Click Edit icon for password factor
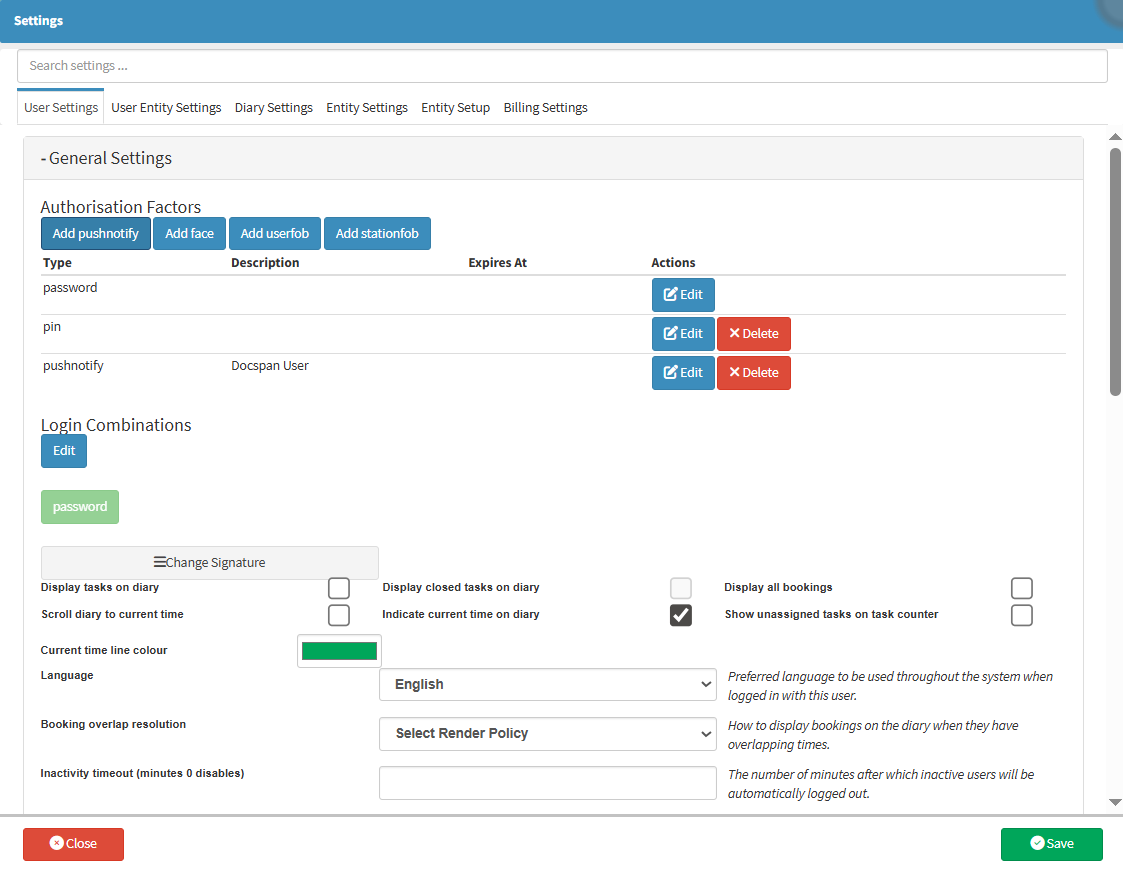This screenshot has width=1123, height=873. tap(683, 295)
